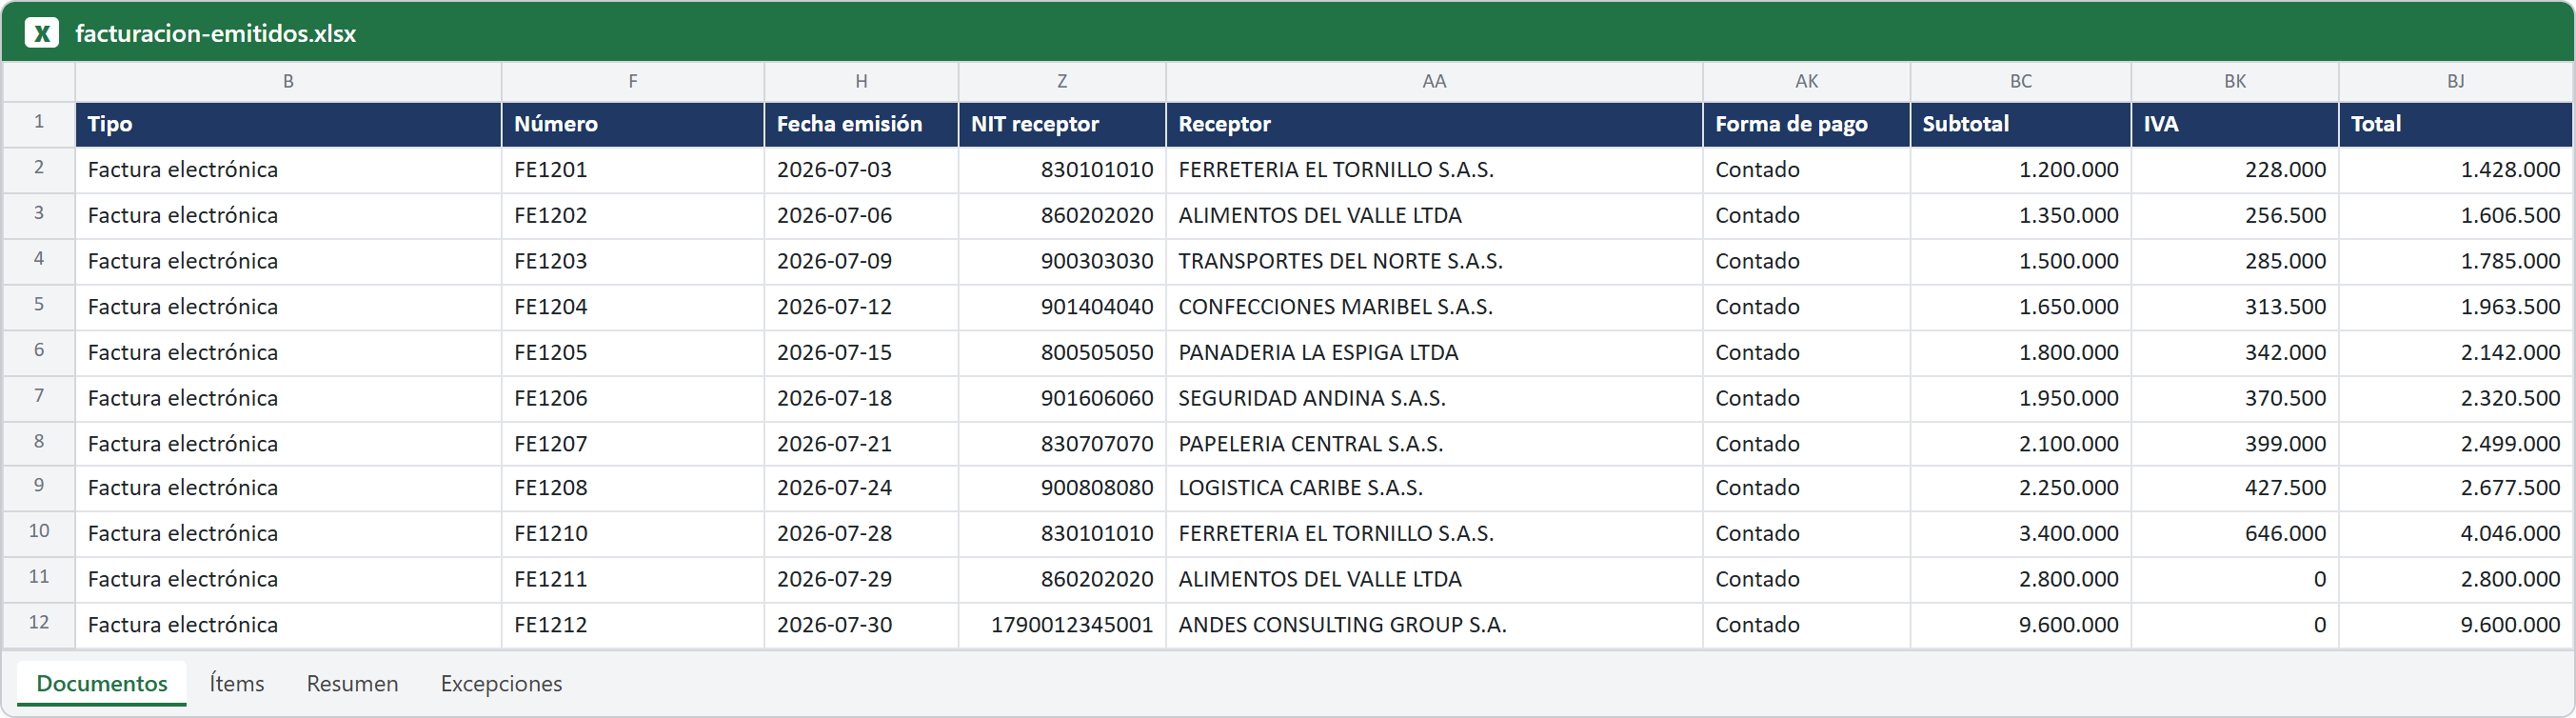Image resolution: width=2576 pixels, height=718 pixels.
Task: Select the Documentos sheet tab
Action: tap(102, 683)
